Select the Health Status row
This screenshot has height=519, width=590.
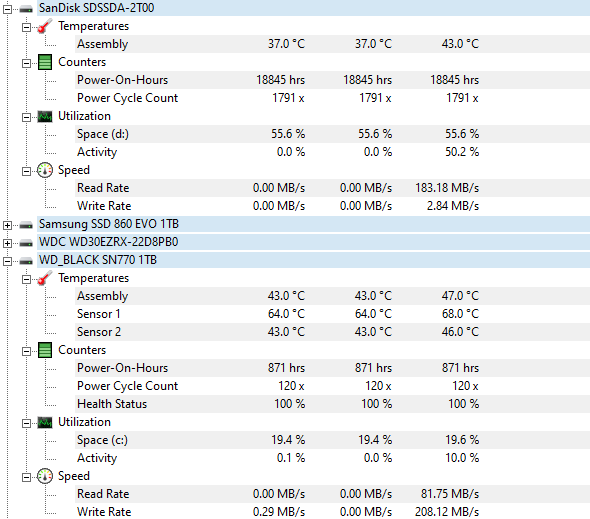pos(332,404)
